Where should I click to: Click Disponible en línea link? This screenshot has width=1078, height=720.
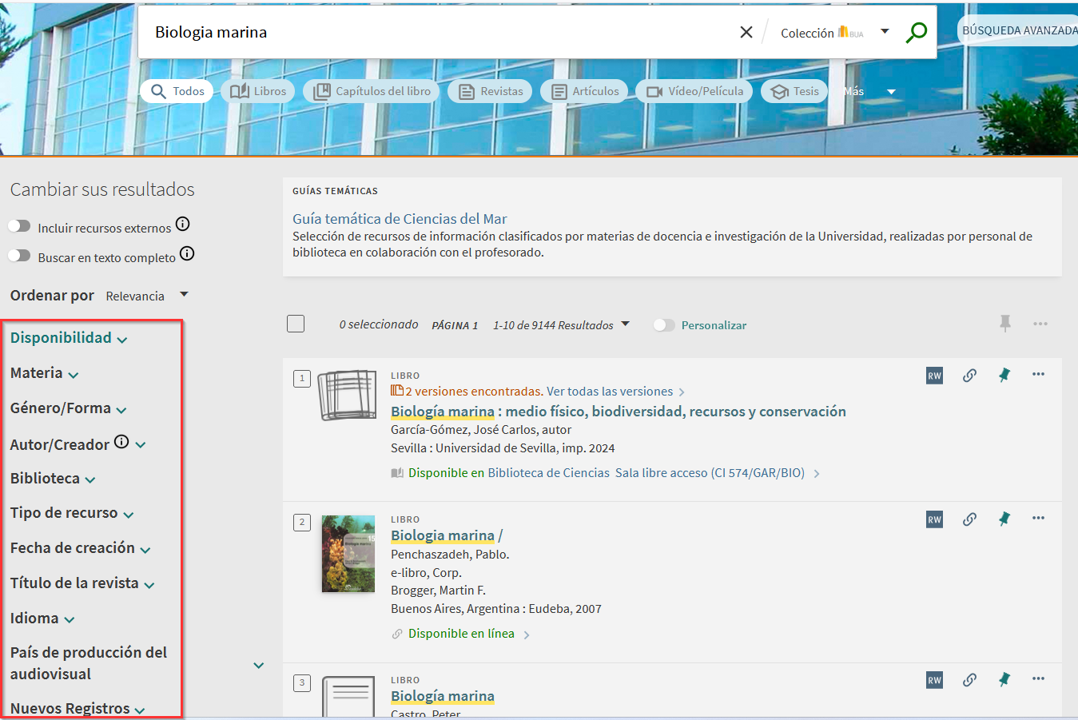[461, 634]
